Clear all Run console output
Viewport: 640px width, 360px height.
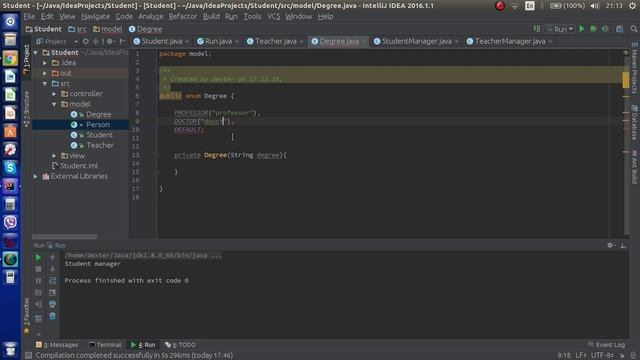tap(52, 316)
